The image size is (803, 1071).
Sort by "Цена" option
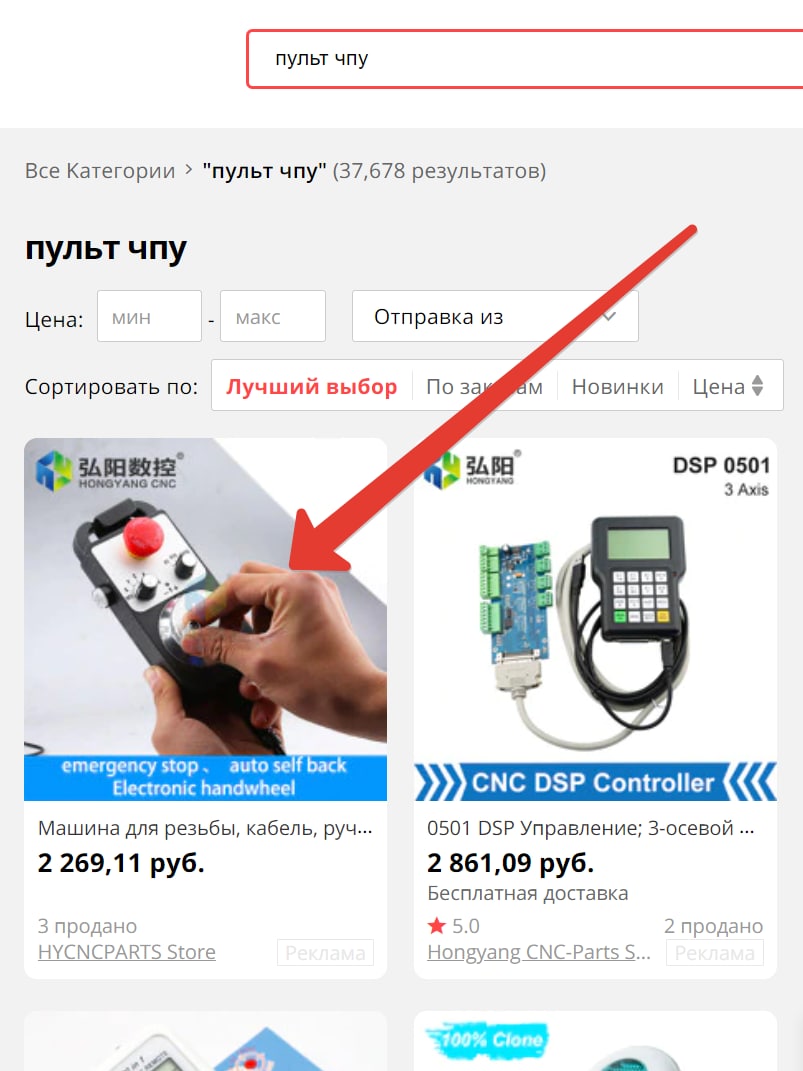pyautogui.click(x=718, y=387)
